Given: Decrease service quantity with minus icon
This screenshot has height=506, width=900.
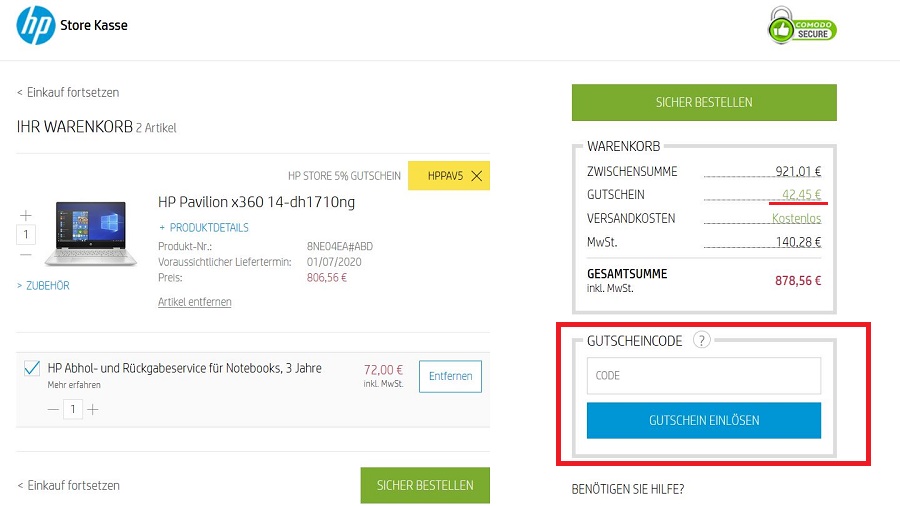Looking at the screenshot, I should (x=53, y=410).
